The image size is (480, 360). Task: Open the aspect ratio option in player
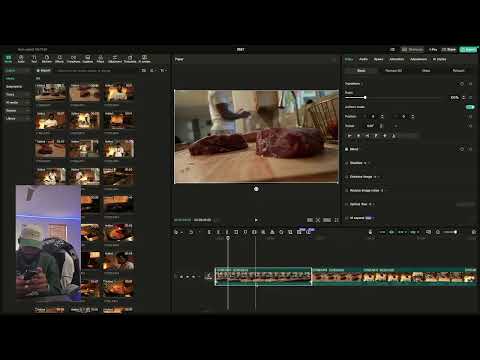click(x=327, y=220)
